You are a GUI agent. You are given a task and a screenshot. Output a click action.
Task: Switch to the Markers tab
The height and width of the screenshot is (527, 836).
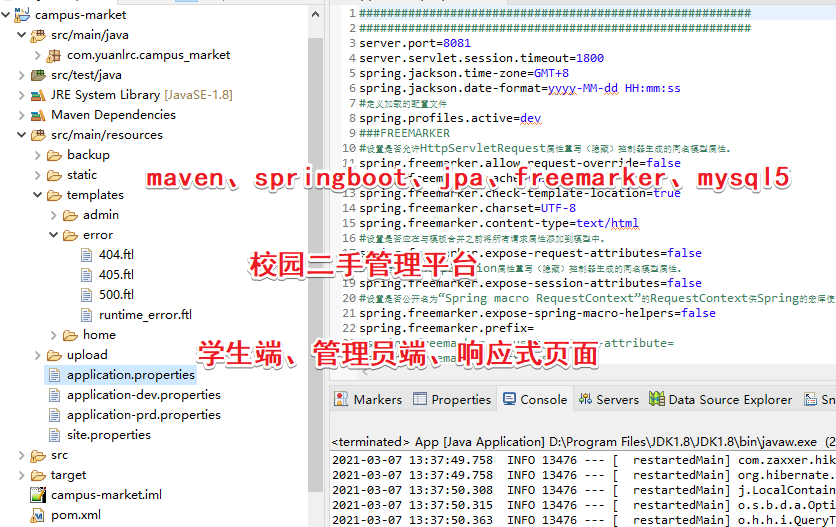tap(368, 400)
